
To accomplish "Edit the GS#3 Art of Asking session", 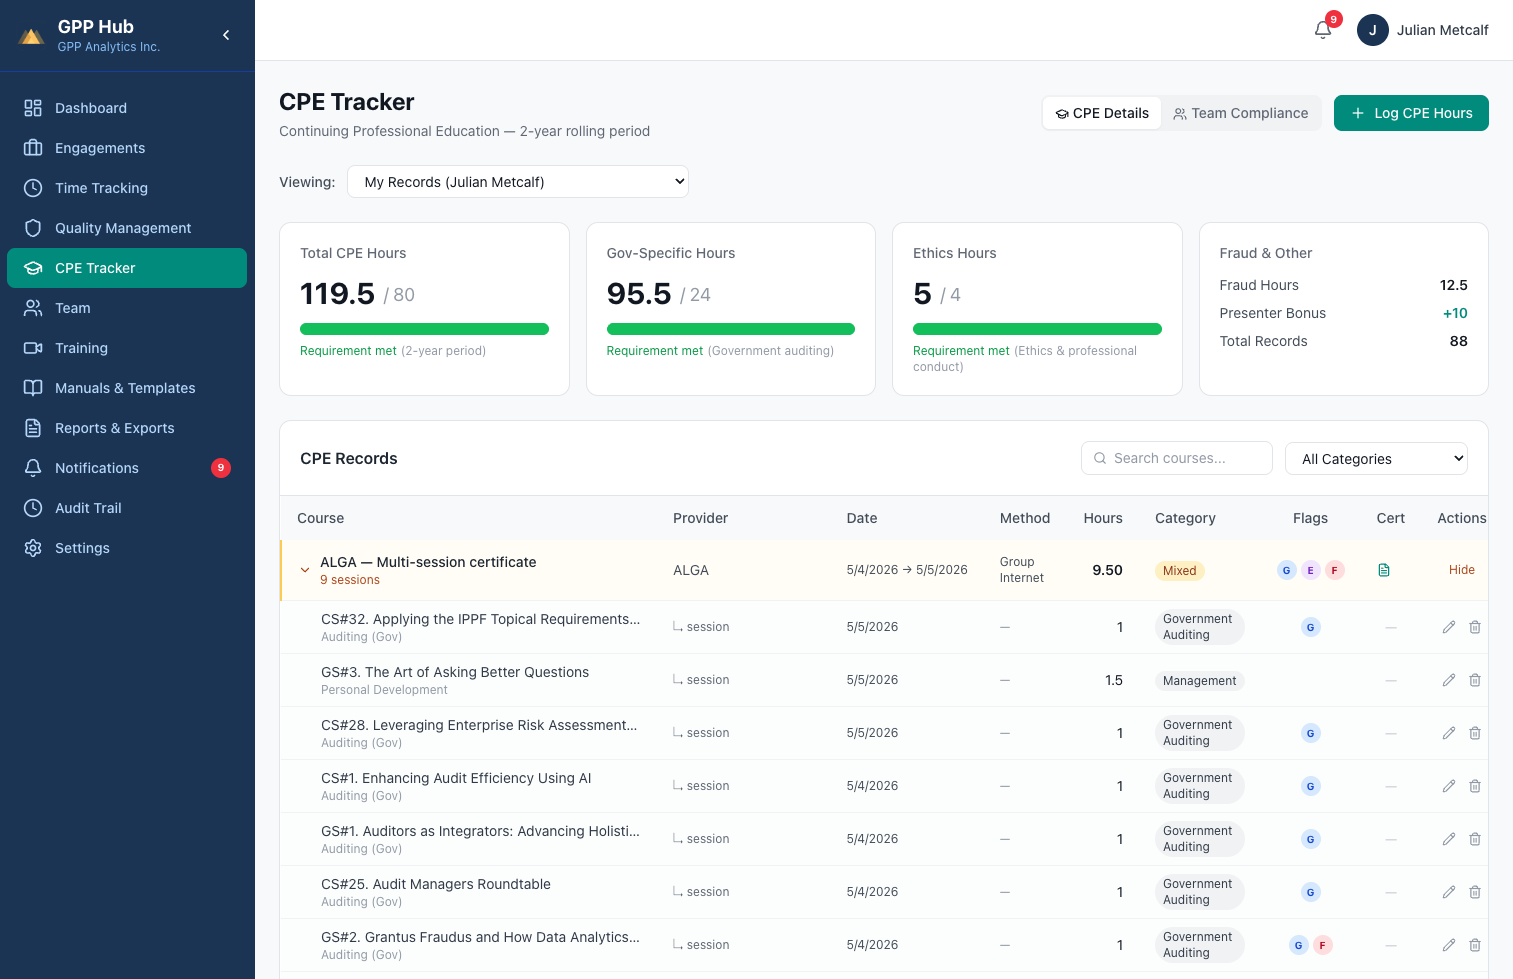I will 1449,680.
